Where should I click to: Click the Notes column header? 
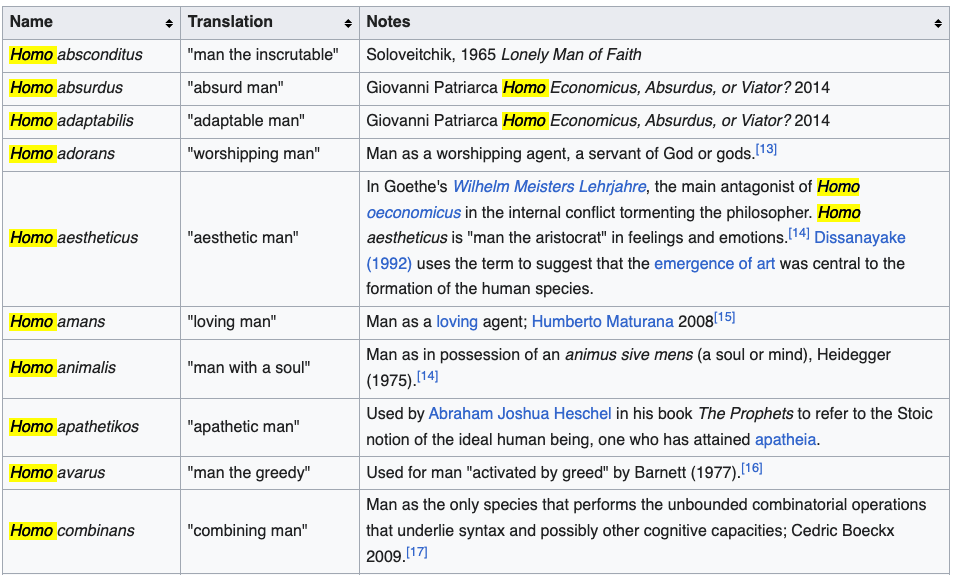click(x=654, y=23)
